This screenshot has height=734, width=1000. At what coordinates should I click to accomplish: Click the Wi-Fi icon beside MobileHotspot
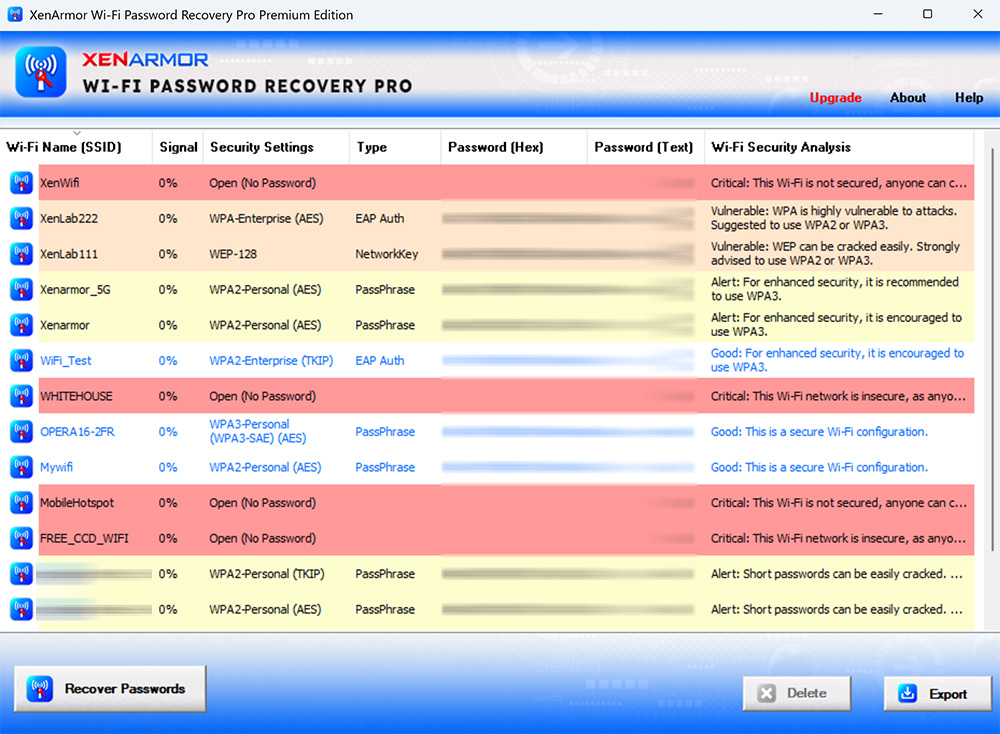[x=22, y=503]
